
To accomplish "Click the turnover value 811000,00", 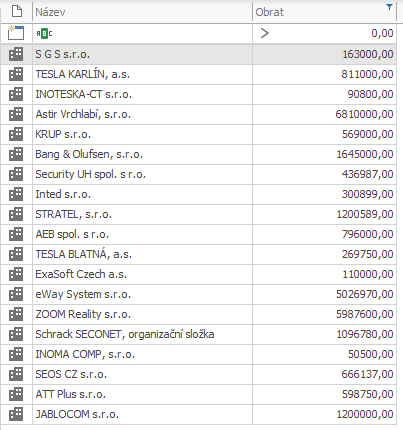I will (367, 74).
